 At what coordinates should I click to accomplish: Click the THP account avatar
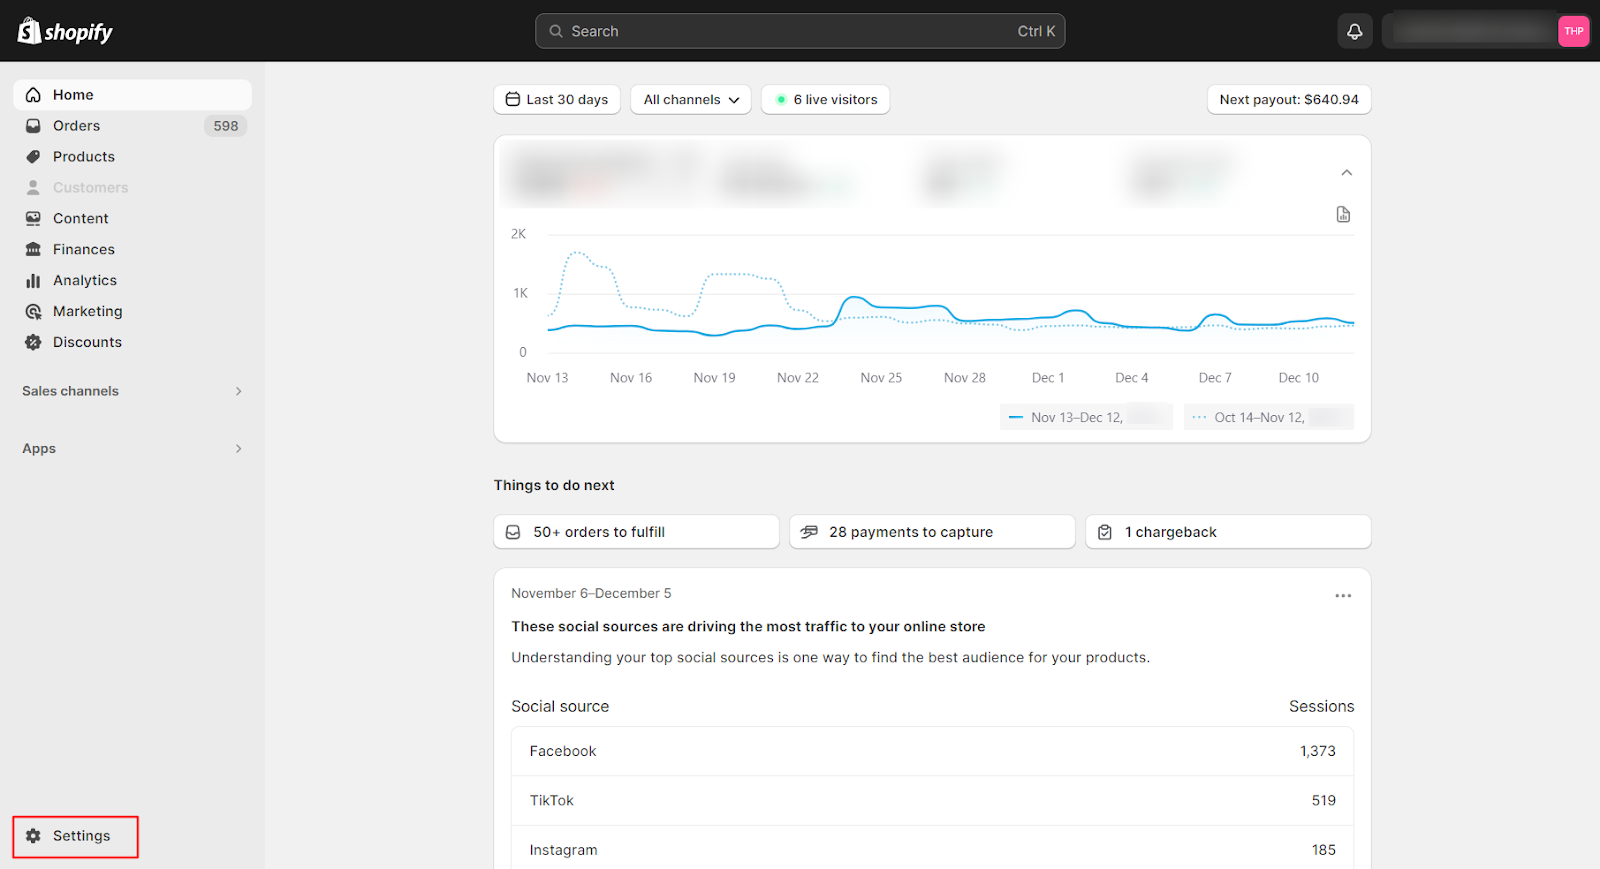(1573, 31)
